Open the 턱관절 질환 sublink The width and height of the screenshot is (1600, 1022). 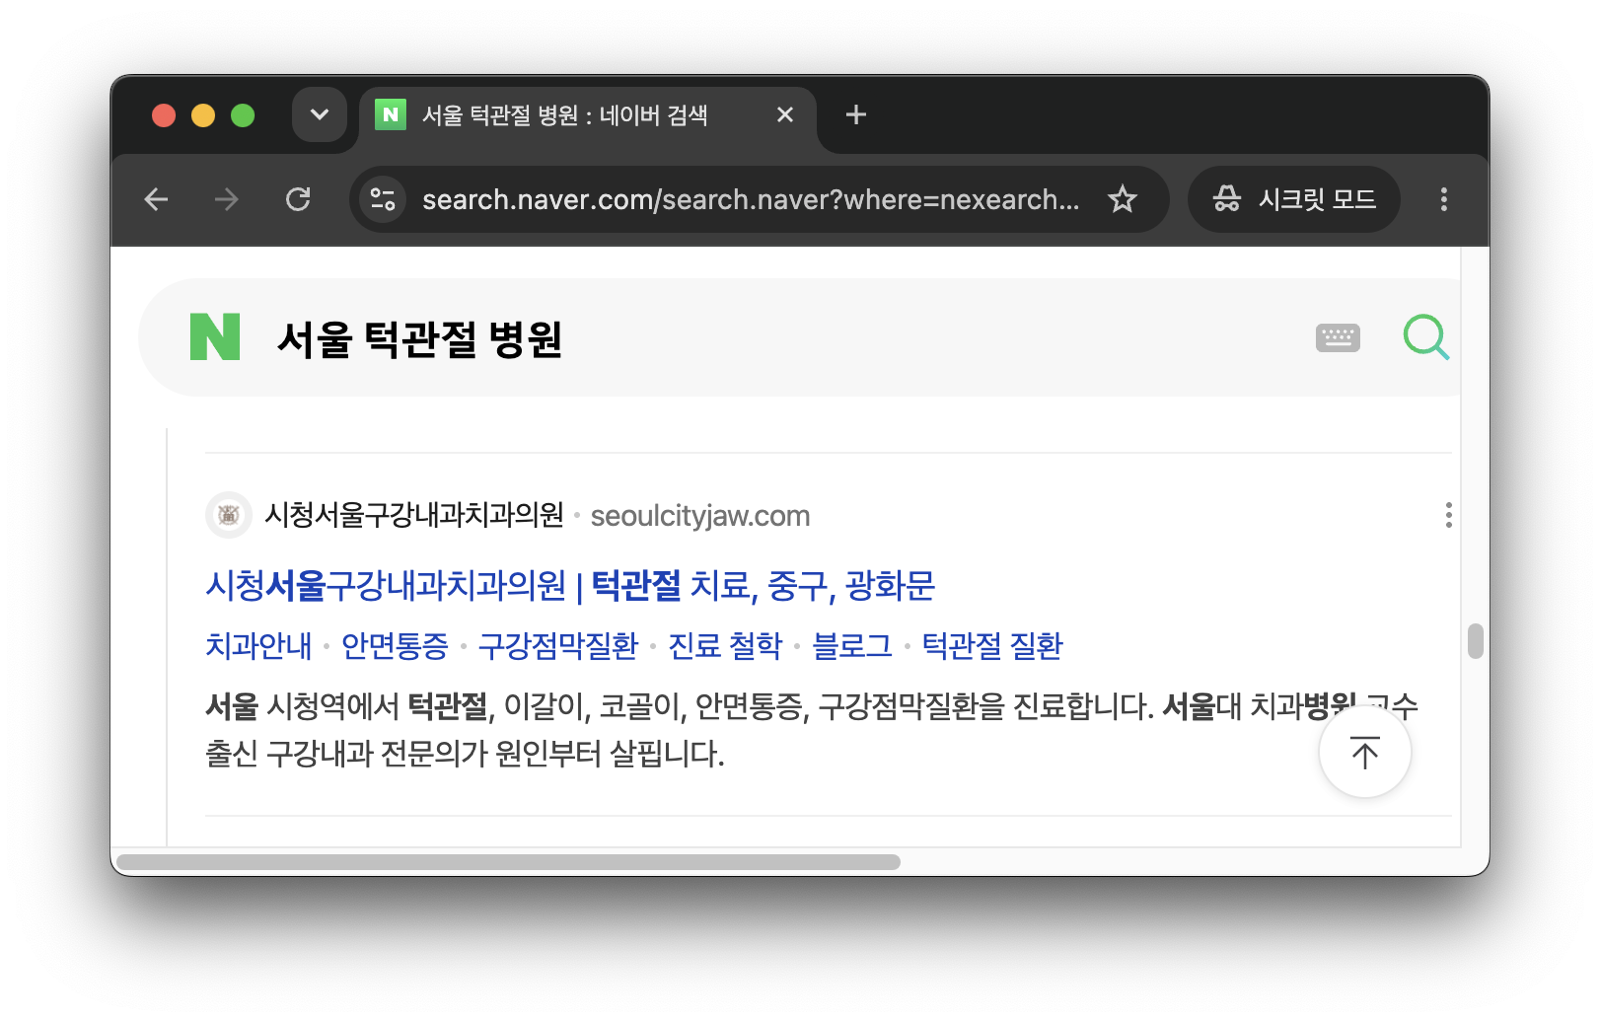tap(992, 646)
